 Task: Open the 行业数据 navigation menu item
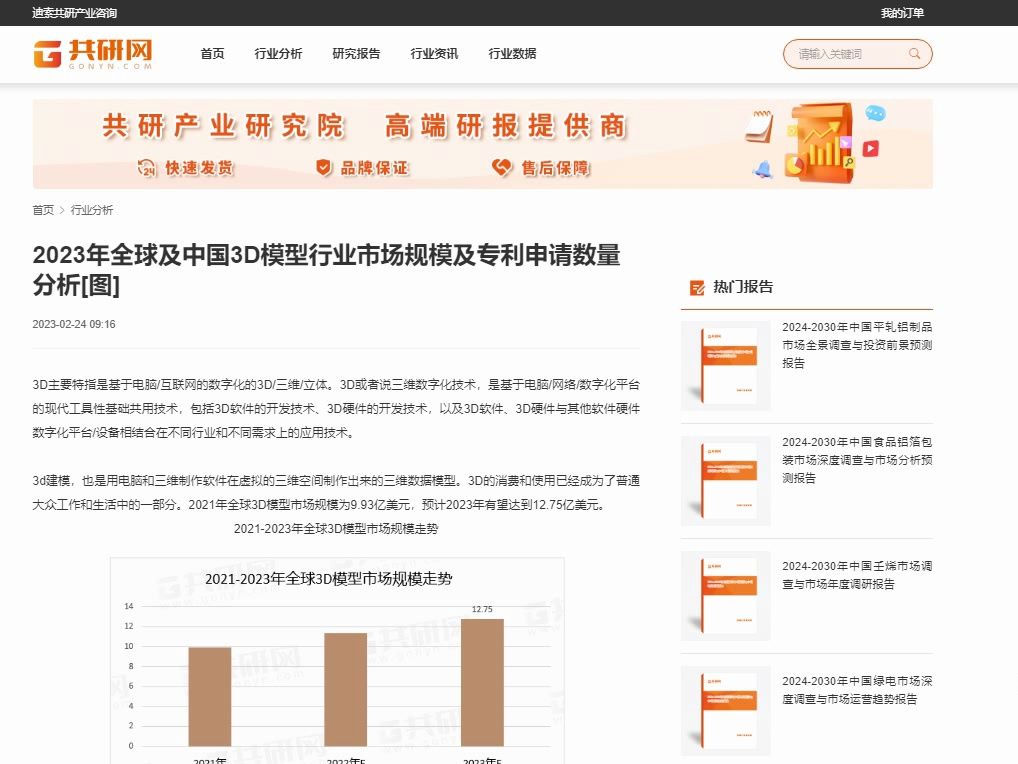(511, 54)
